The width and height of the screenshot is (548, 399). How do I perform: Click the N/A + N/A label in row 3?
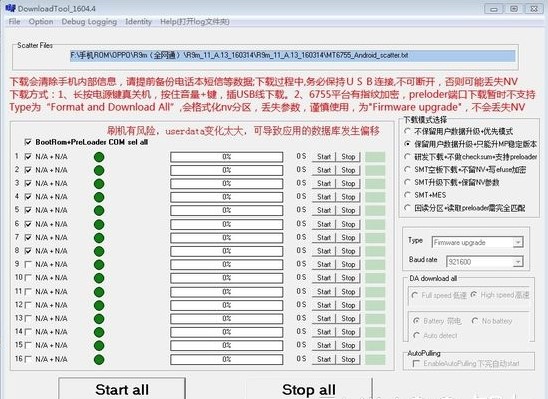(x=51, y=183)
